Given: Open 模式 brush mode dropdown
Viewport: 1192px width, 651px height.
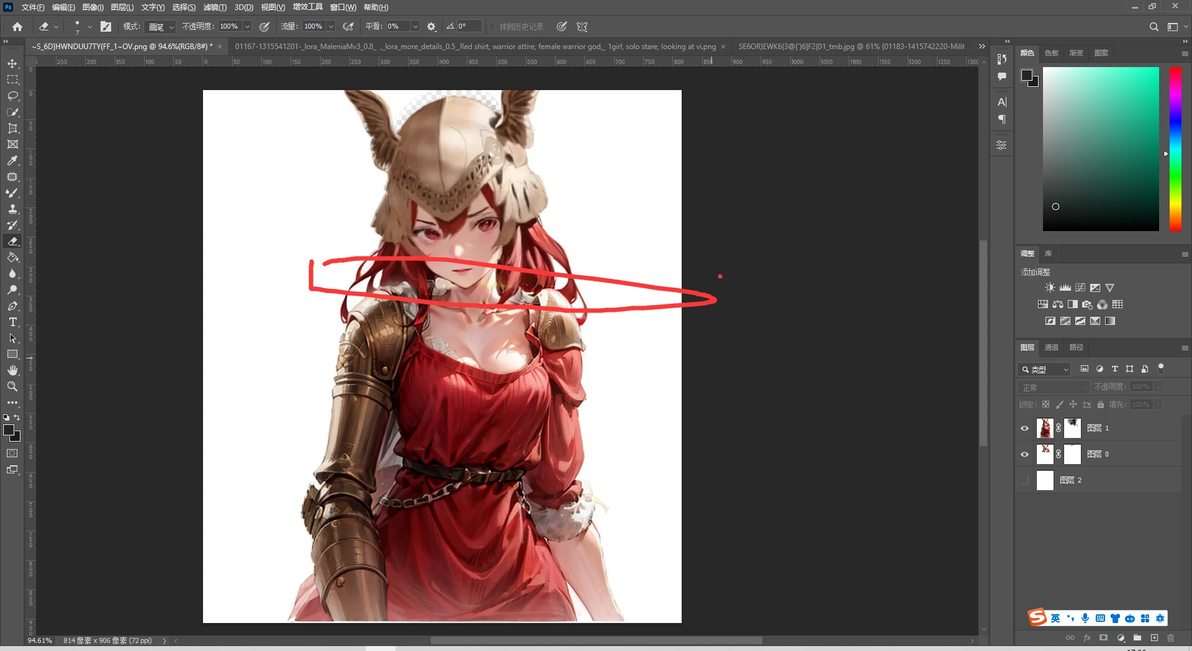Looking at the screenshot, I should click(160, 27).
